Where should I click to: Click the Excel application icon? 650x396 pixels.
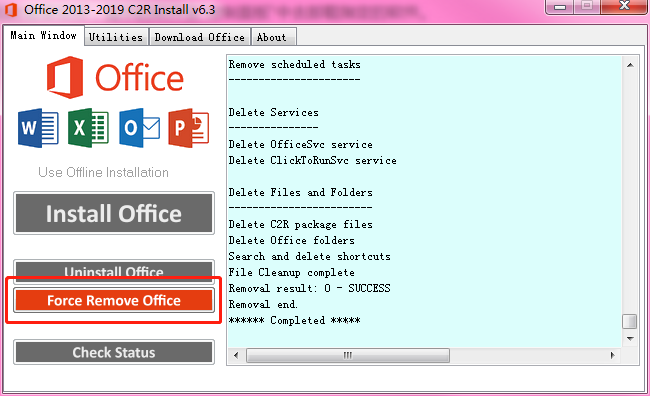[x=88, y=128]
